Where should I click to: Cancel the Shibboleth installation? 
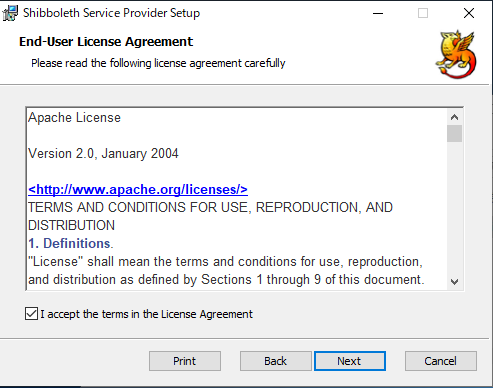(441, 361)
